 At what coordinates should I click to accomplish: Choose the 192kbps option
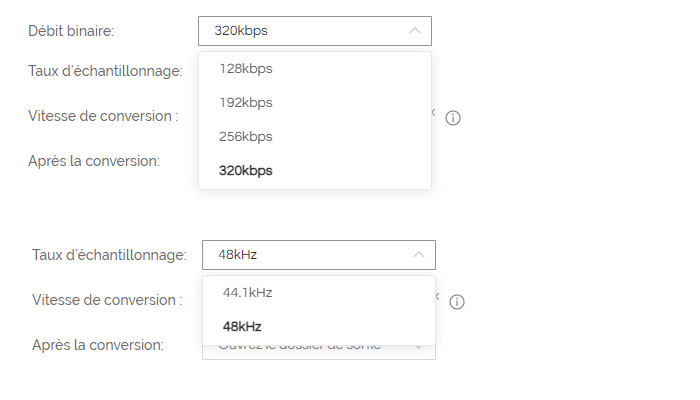pos(246,103)
